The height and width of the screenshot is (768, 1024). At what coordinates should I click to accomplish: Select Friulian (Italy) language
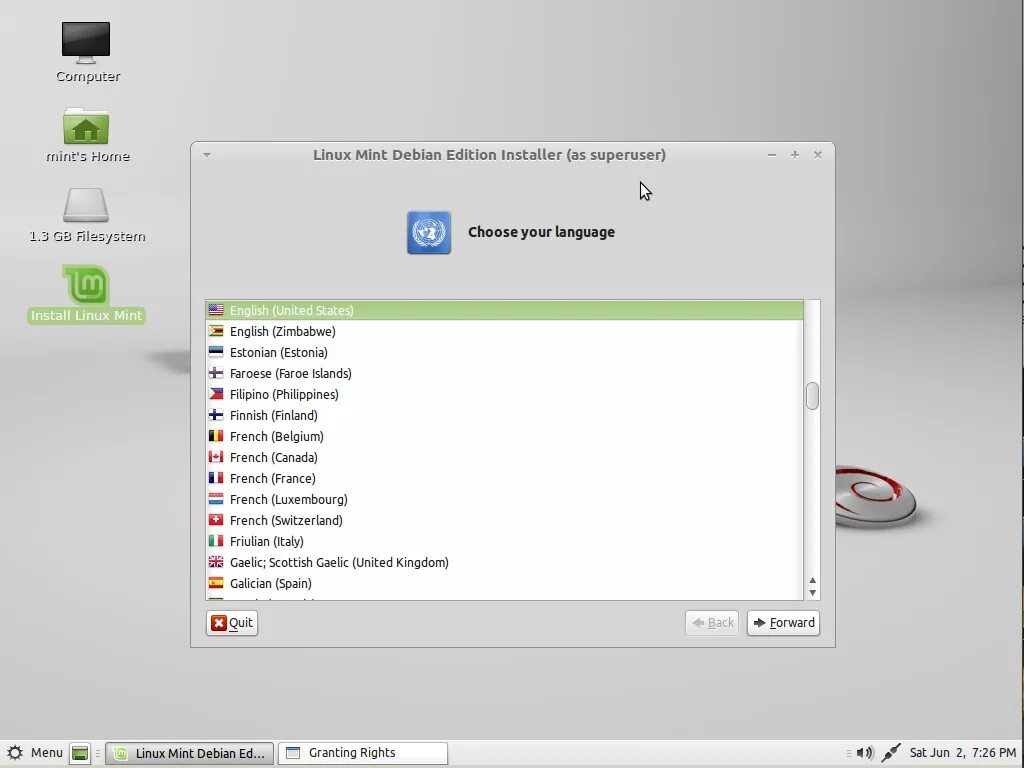(x=504, y=541)
